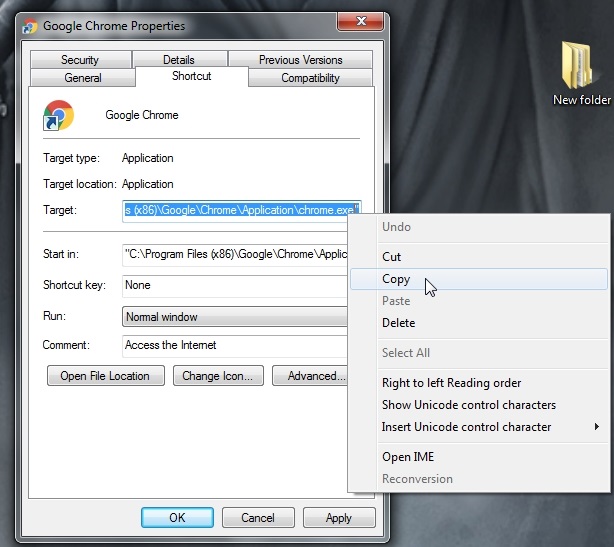Choose Open IME from context menu
The width and height of the screenshot is (614, 547).
click(x=479, y=457)
